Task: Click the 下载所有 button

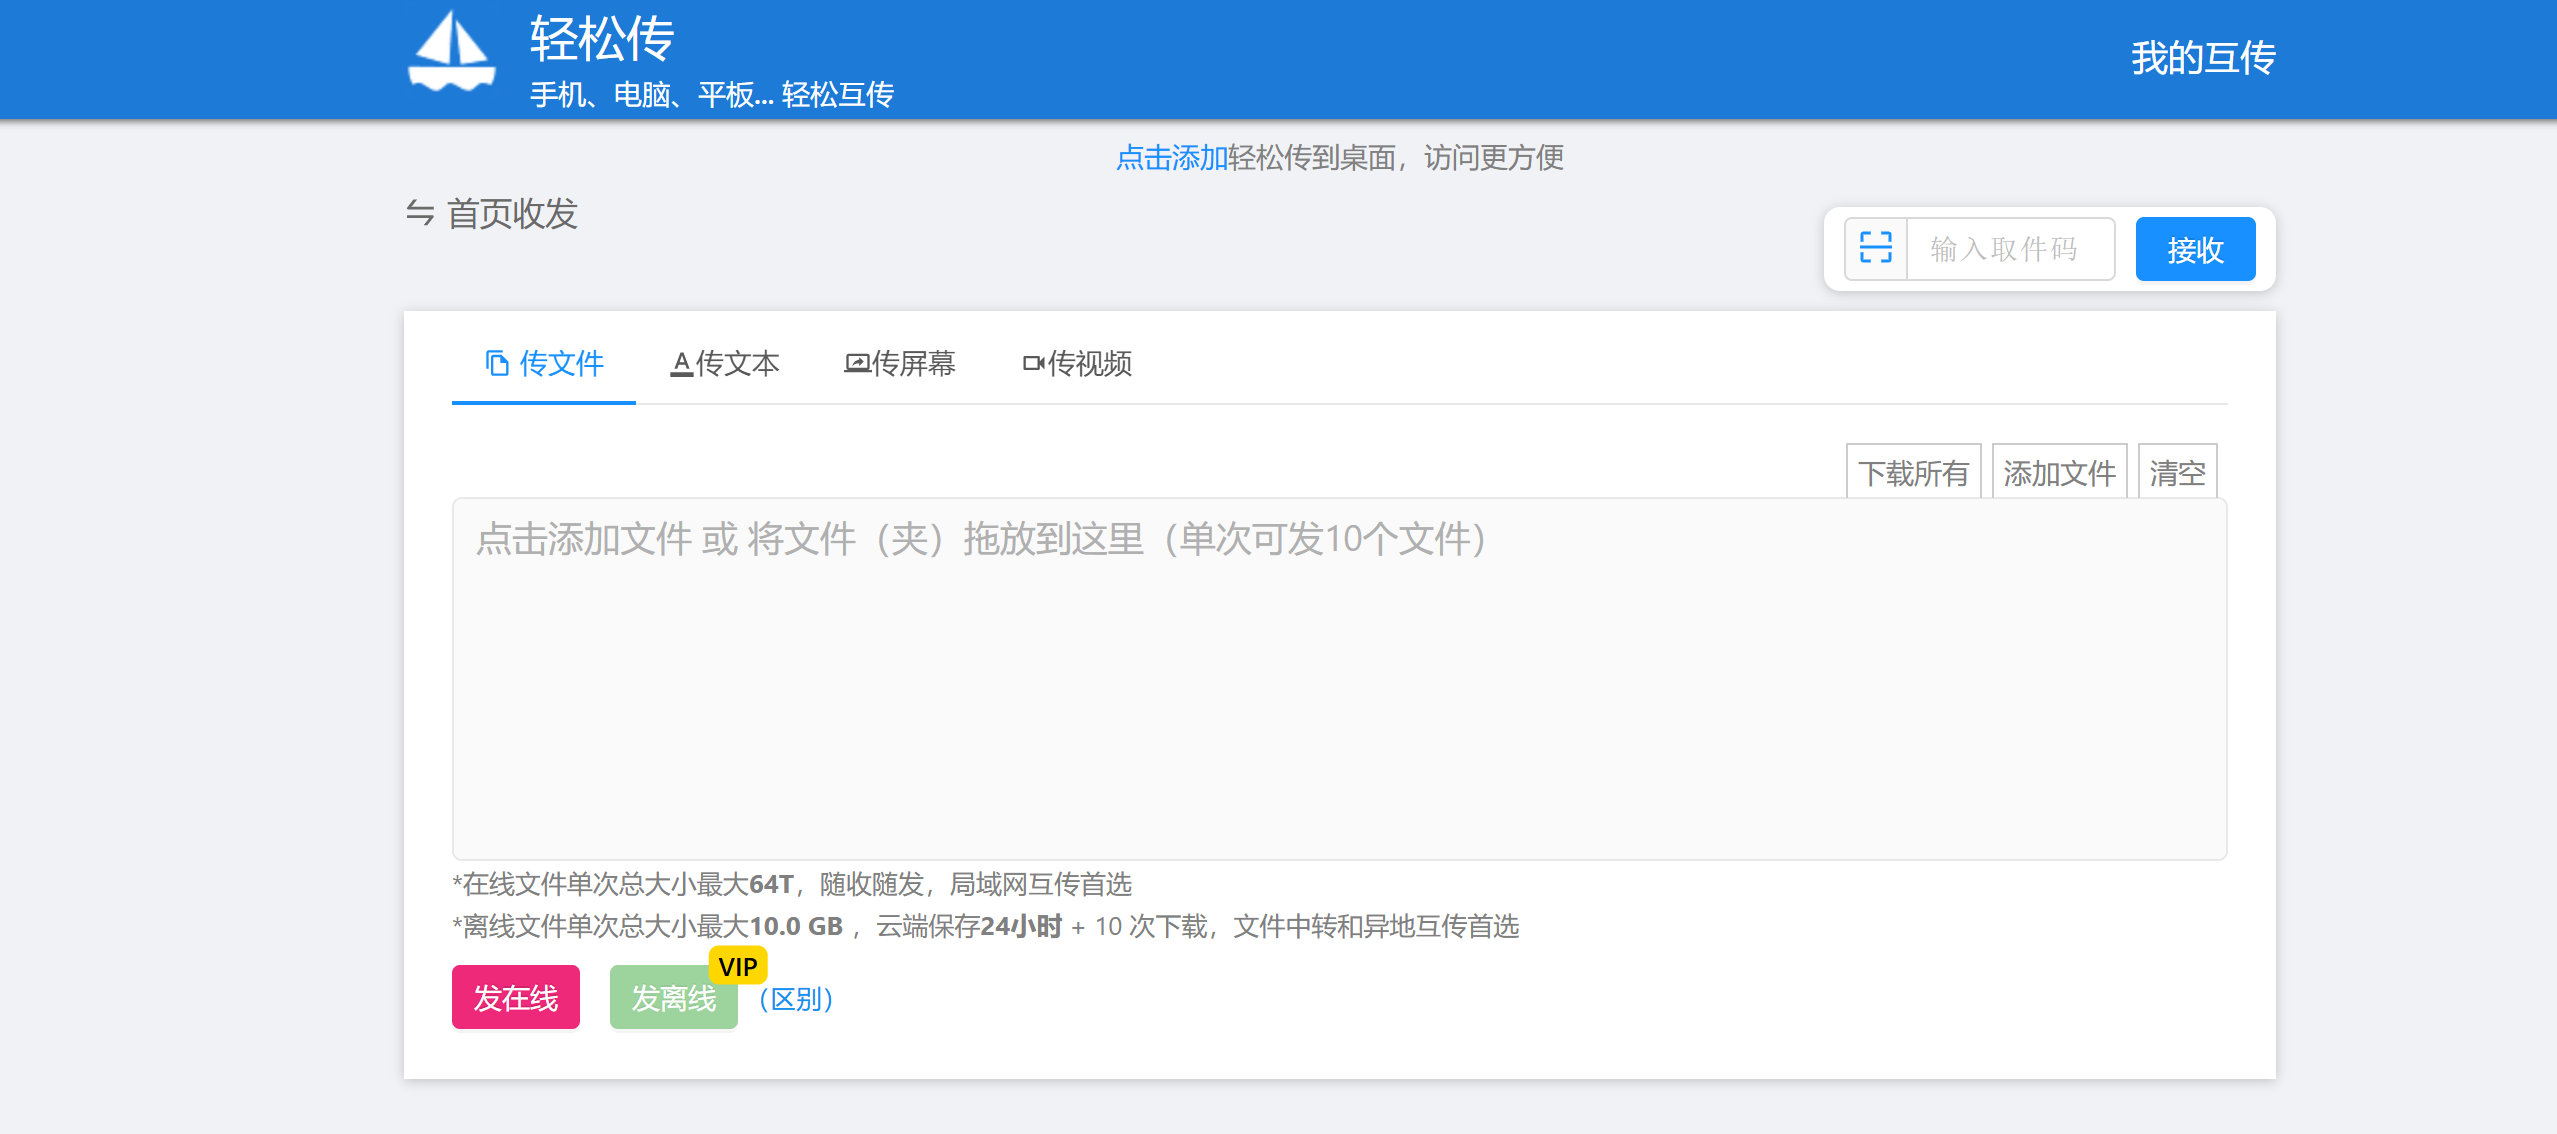Action: click(x=1913, y=472)
